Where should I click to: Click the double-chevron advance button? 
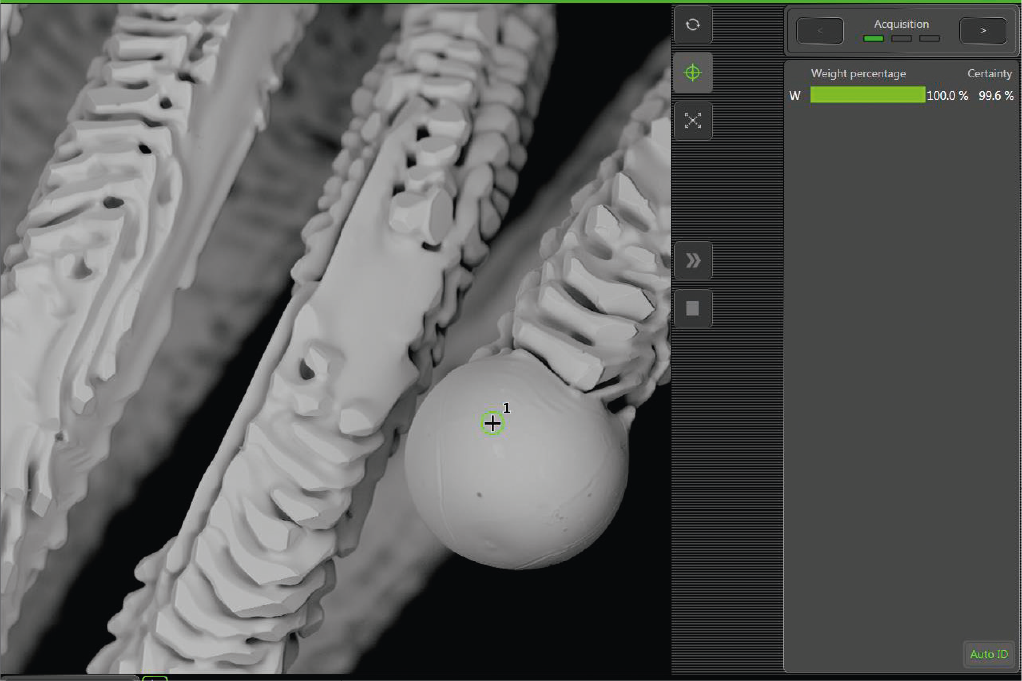tap(692, 261)
